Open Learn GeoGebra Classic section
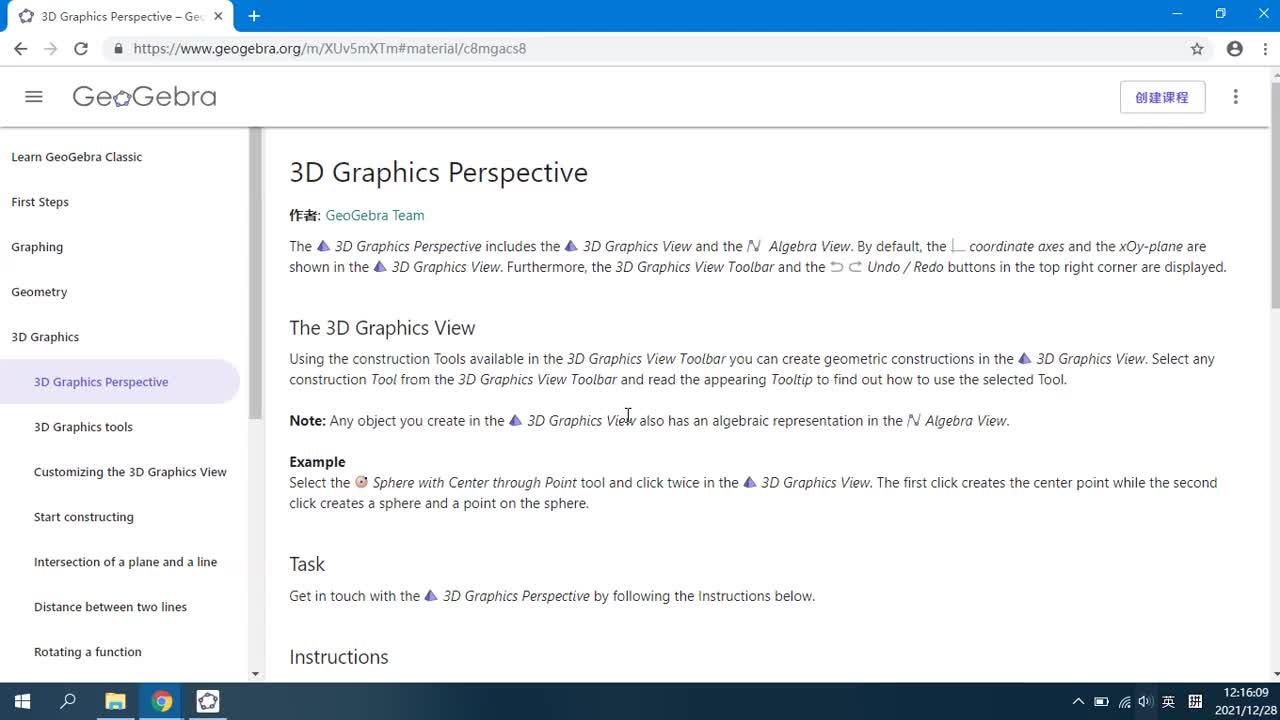This screenshot has width=1280, height=720. coord(76,157)
